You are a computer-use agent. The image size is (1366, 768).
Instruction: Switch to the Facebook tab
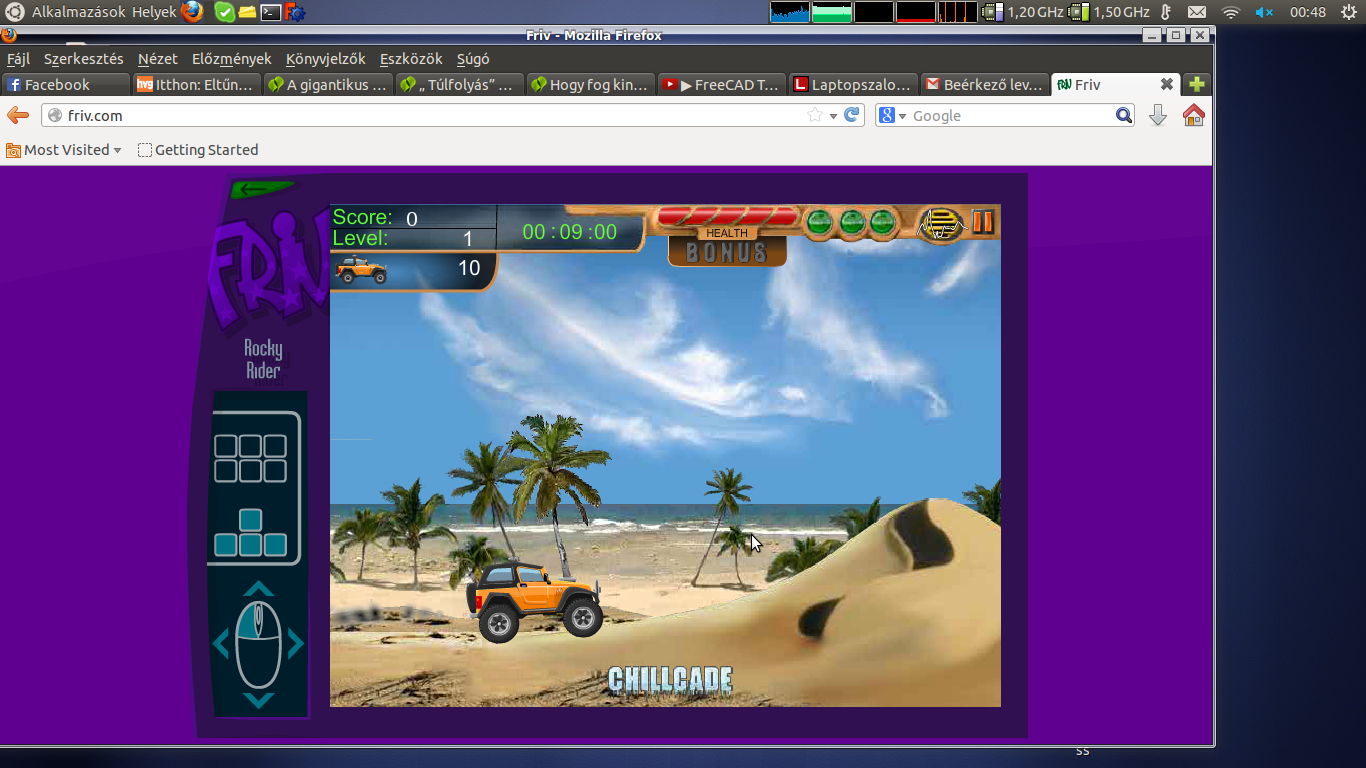[x=66, y=85]
